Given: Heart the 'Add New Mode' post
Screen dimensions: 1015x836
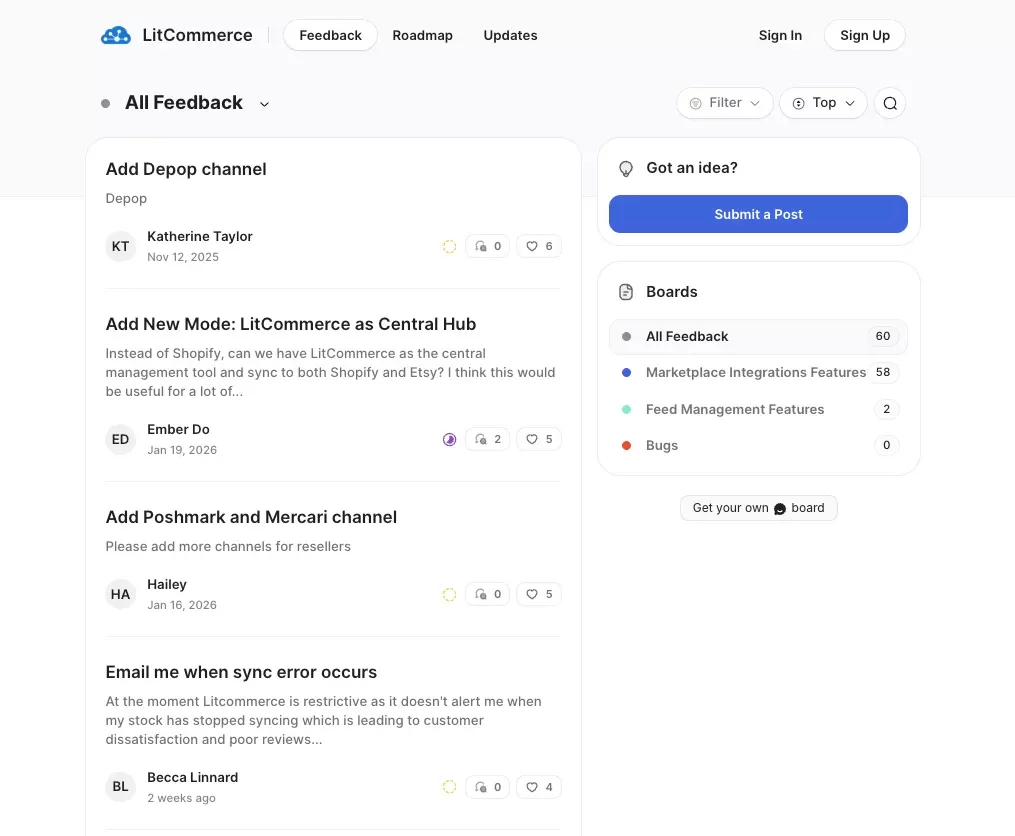Looking at the screenshot, I should click(538, 439).
